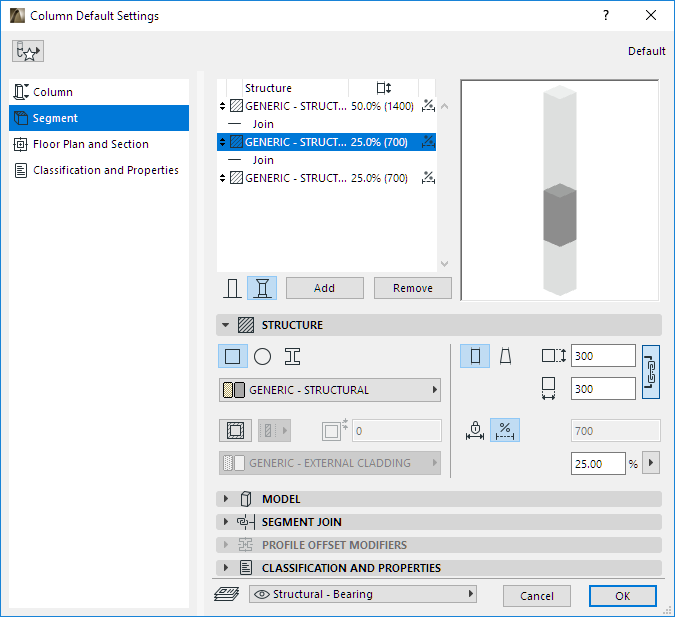Click the segment length field (700)
Image resolution: width=675 pixels, height=617 pixels.
point(616,431)
